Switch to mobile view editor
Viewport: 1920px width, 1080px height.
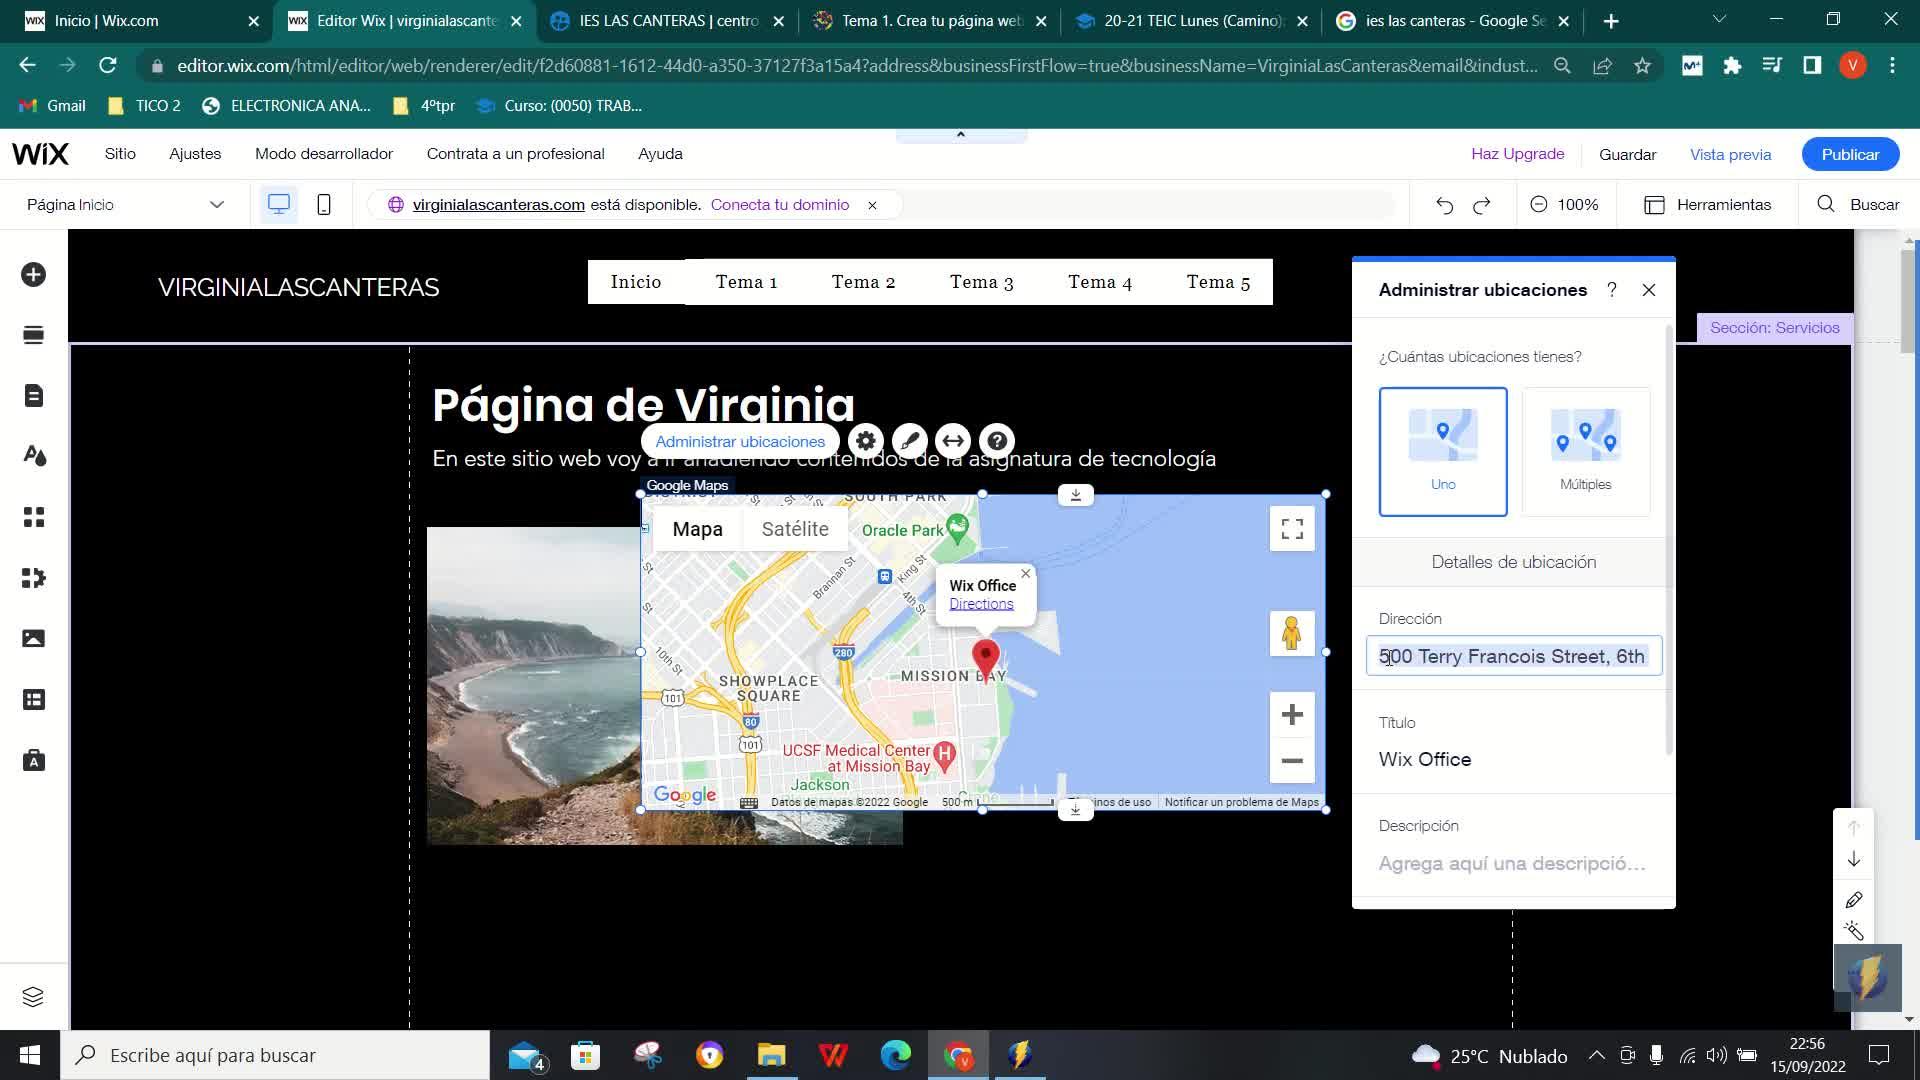323,205
